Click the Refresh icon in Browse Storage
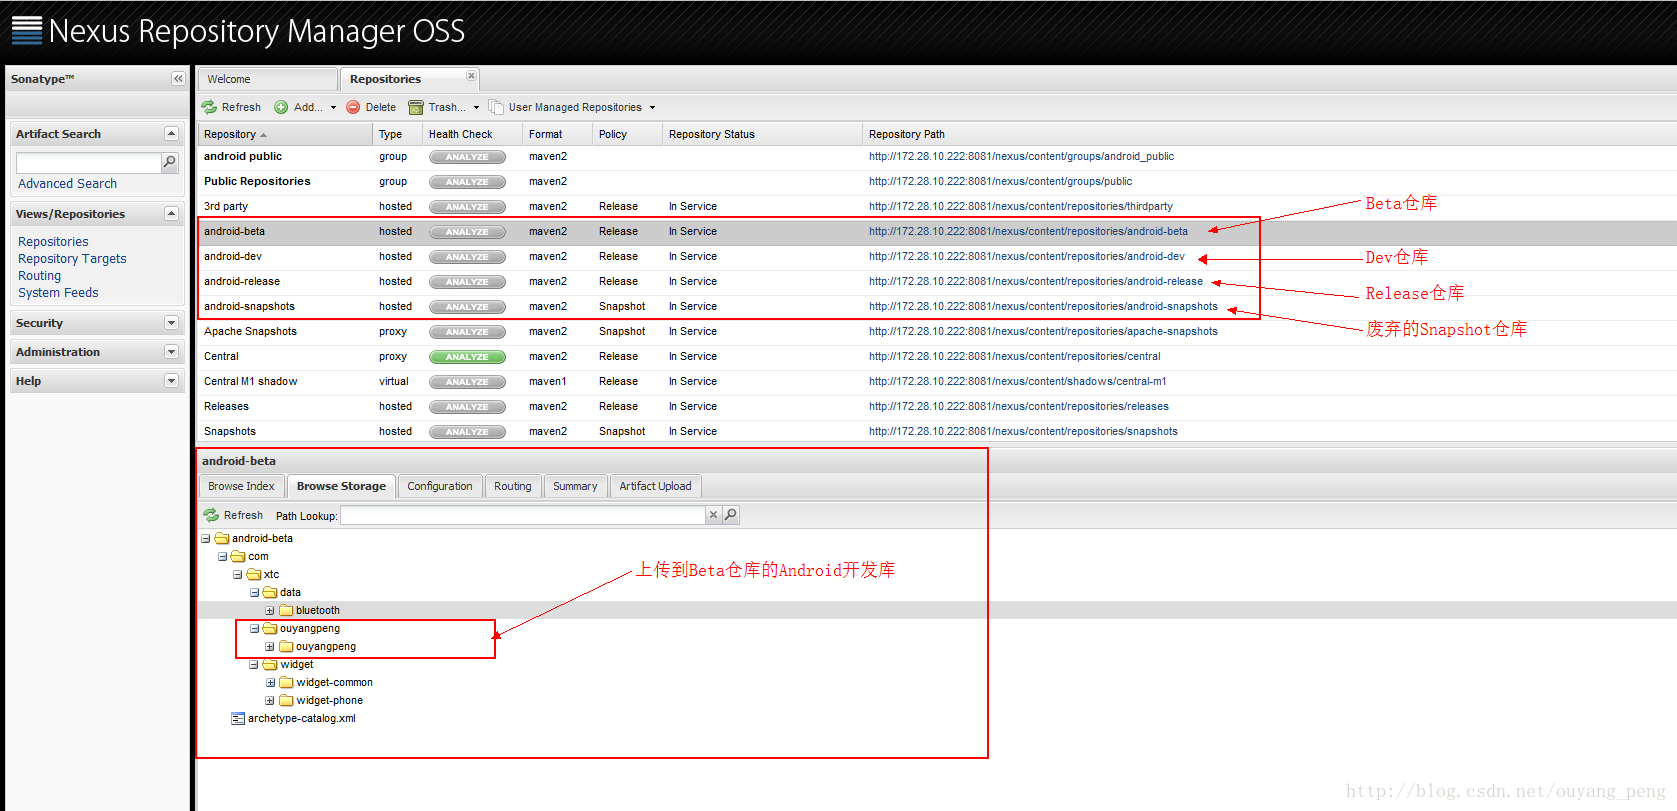This screenshot has height=811, width=1677. tap(211, 515)
